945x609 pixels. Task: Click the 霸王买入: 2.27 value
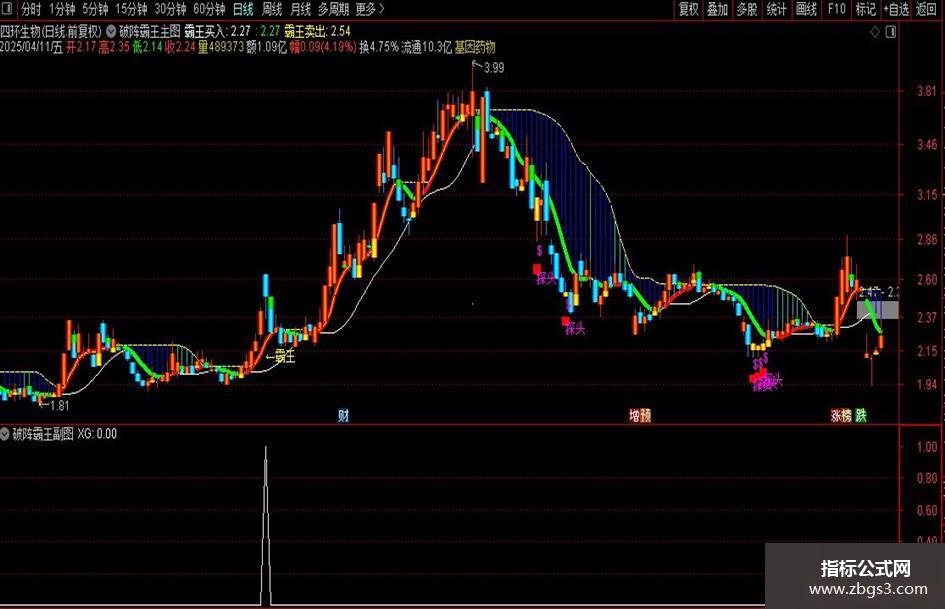tap(217, 31)
